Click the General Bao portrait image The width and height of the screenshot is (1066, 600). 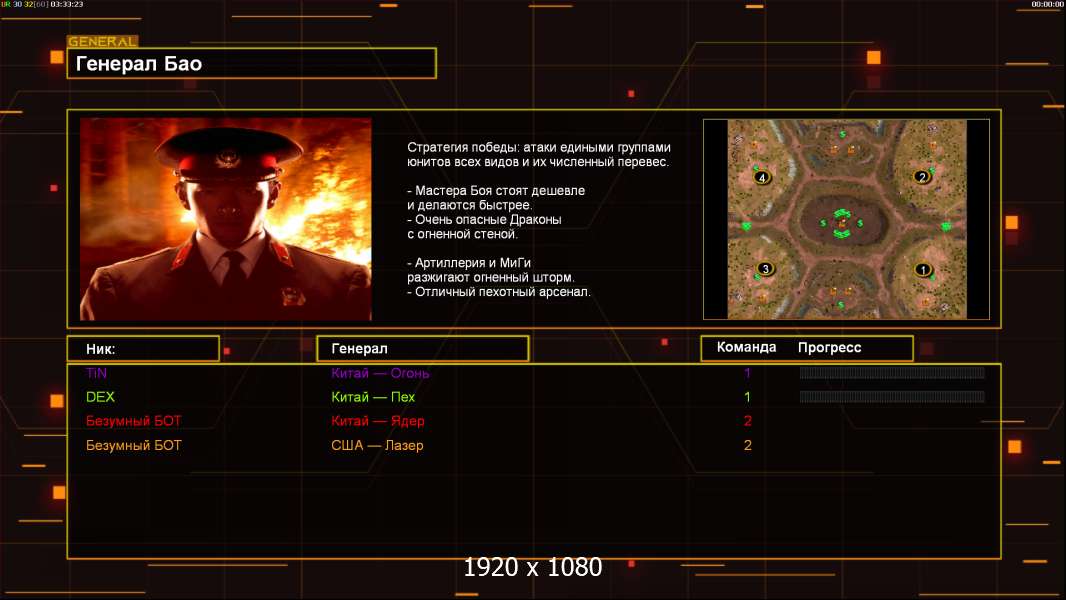(x=226, y=219)
